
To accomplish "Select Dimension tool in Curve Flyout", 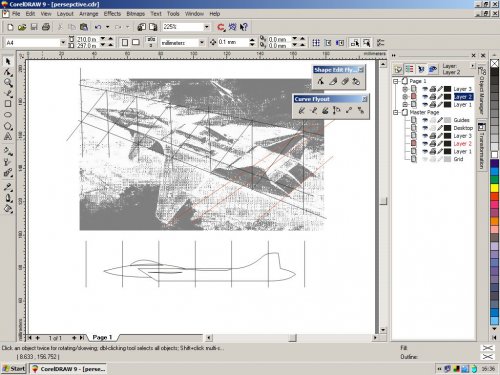I will coord(337,110).
